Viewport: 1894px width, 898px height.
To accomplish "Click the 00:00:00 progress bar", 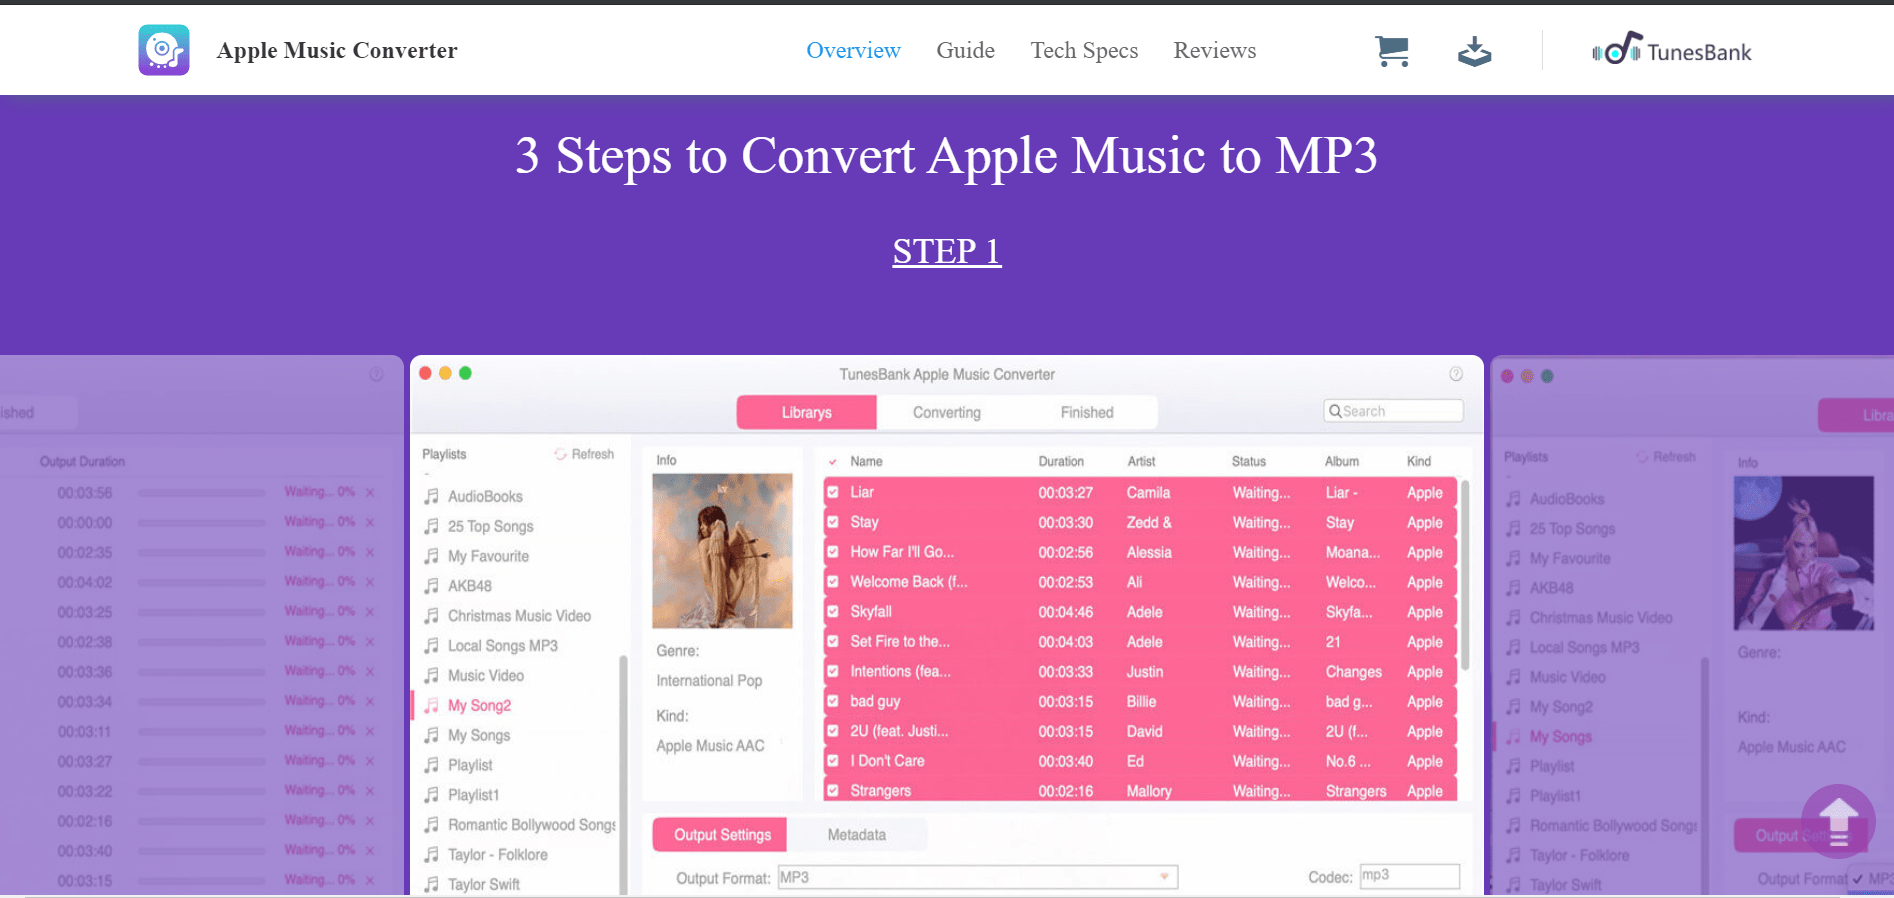I will click(x=202, y=523).
